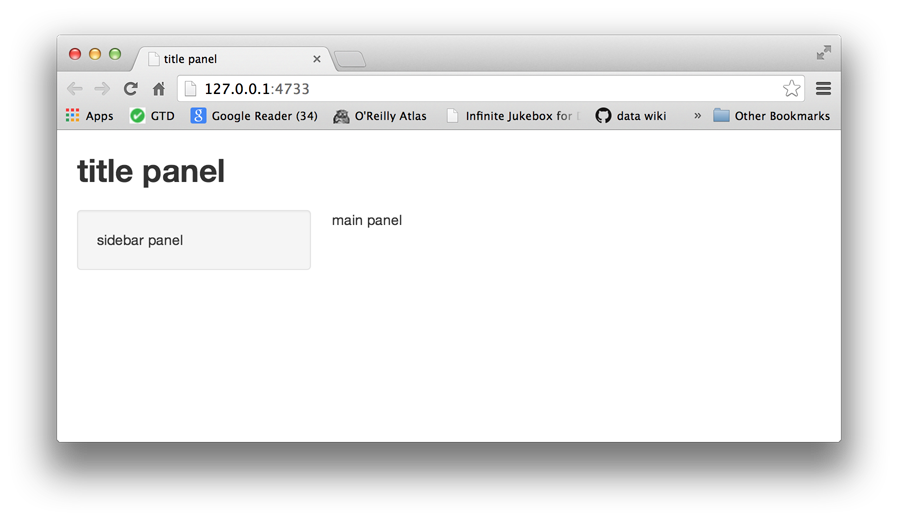Click the Forward navigation arrow
Screen dimensions: 898x521
[102, 89]
